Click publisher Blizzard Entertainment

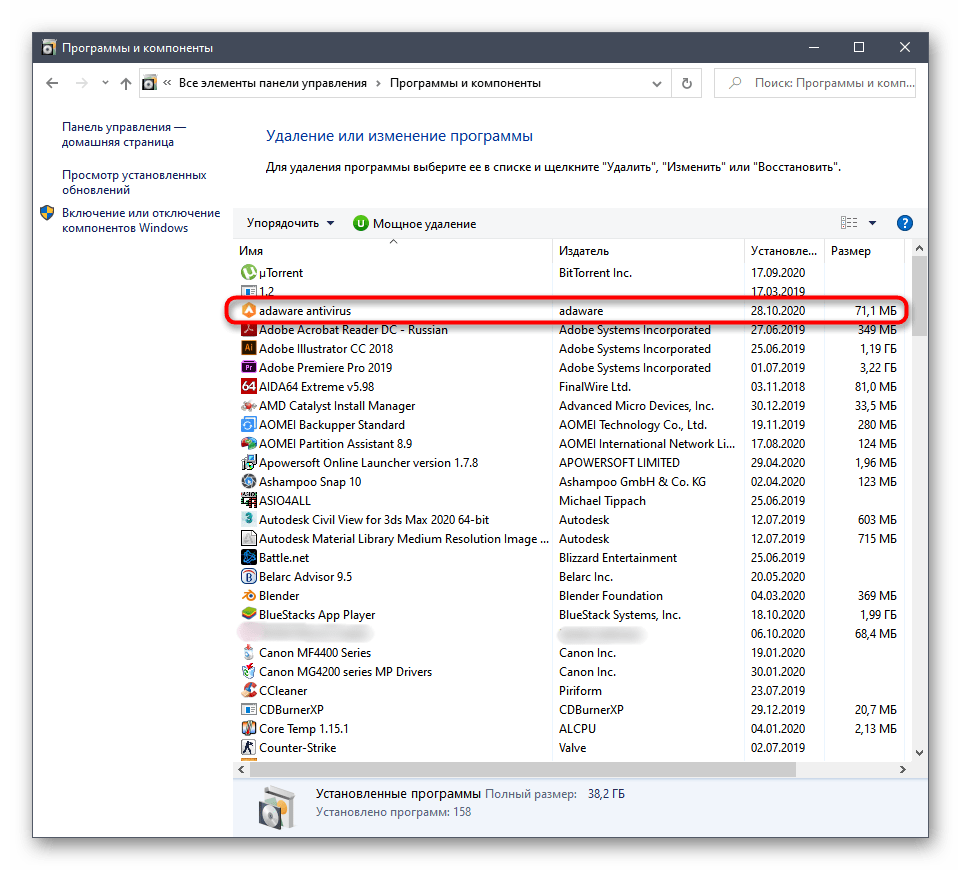click(x=618, y=558)
